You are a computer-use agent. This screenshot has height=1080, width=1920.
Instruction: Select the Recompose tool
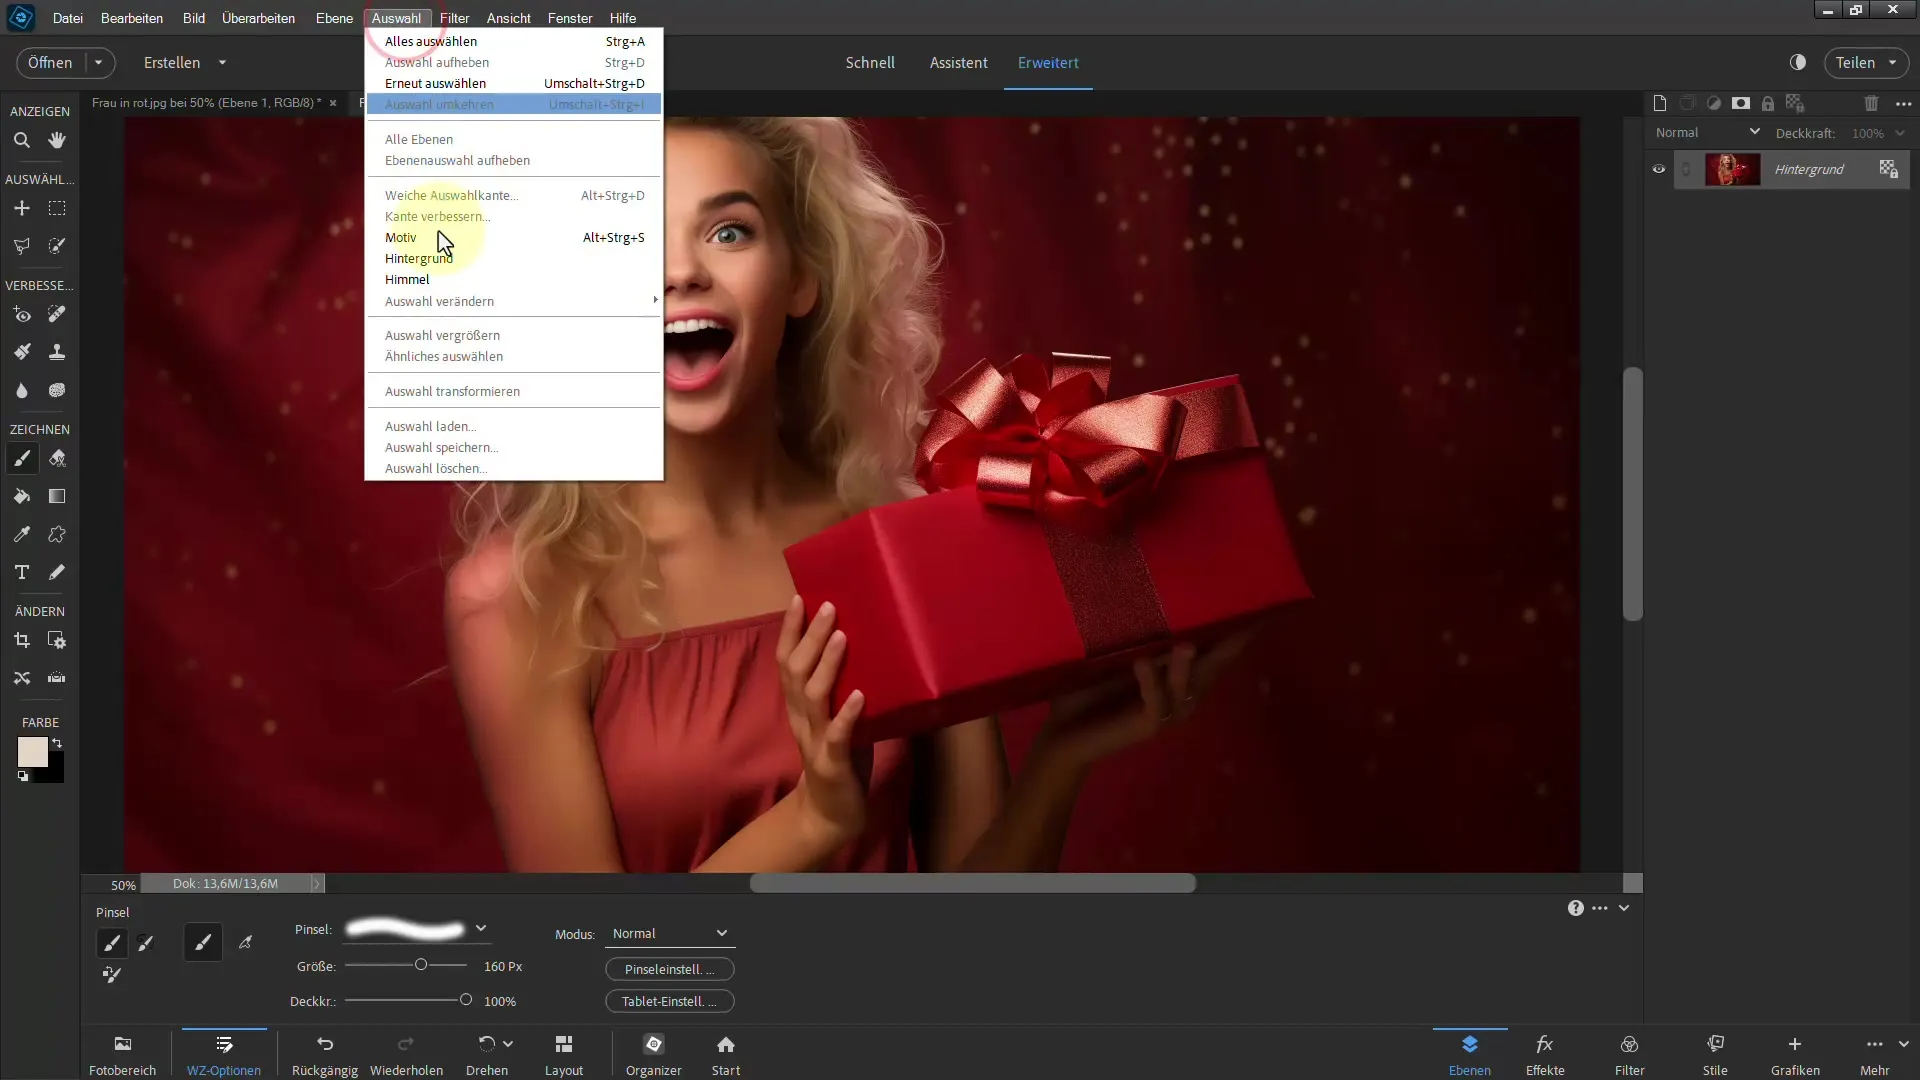(57, 640)
